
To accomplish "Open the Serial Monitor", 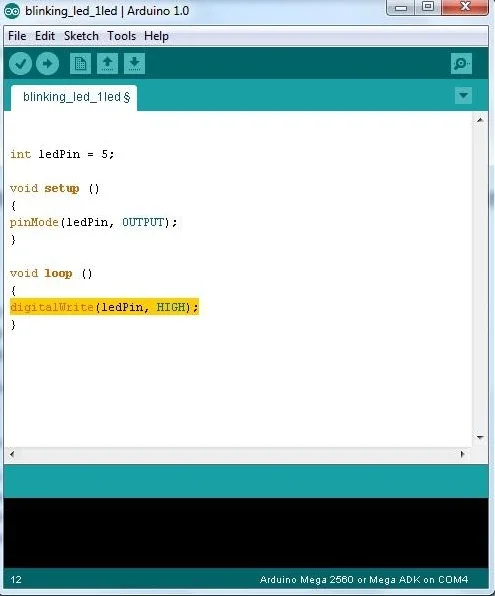I will 461,63.
